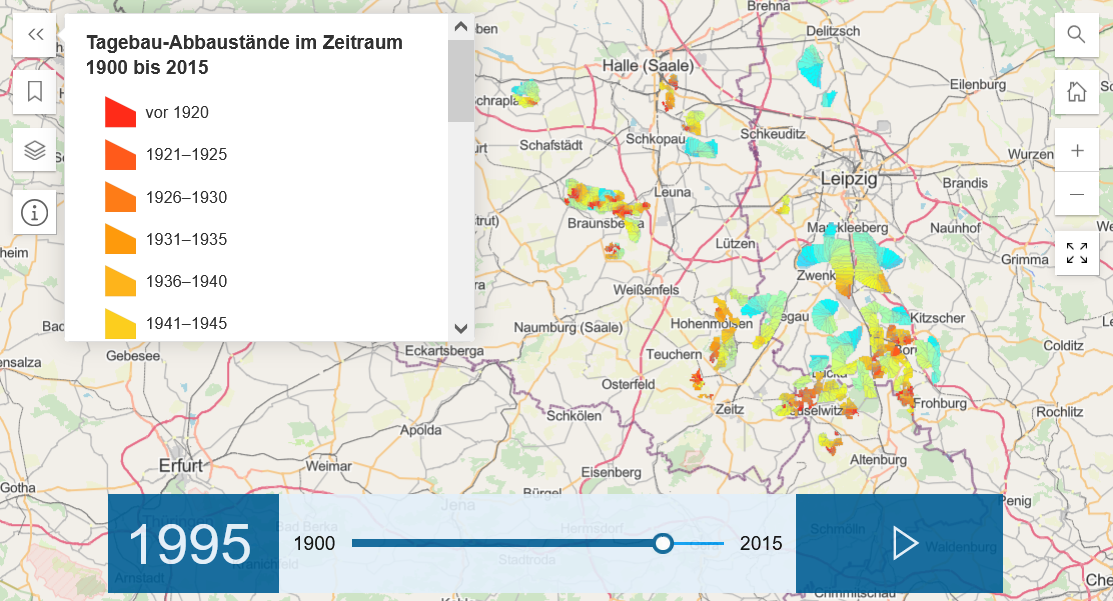This screenshot has height=601, width=1113.
Task: Click the Halle (Saale) map label
Action: [x=647, y=66]
